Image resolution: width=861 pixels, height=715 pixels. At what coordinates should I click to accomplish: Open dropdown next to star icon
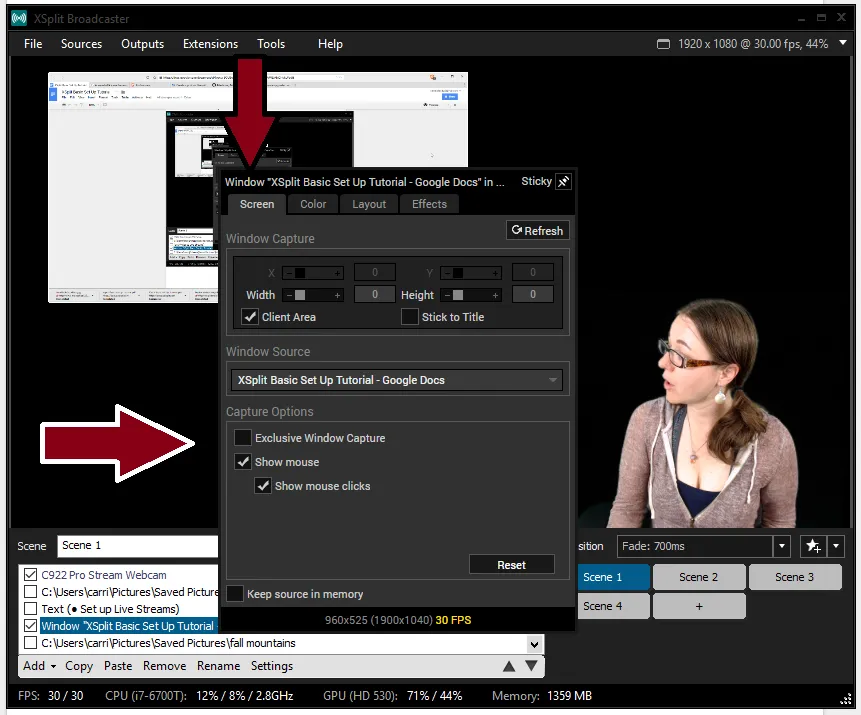tap(836, 546)
